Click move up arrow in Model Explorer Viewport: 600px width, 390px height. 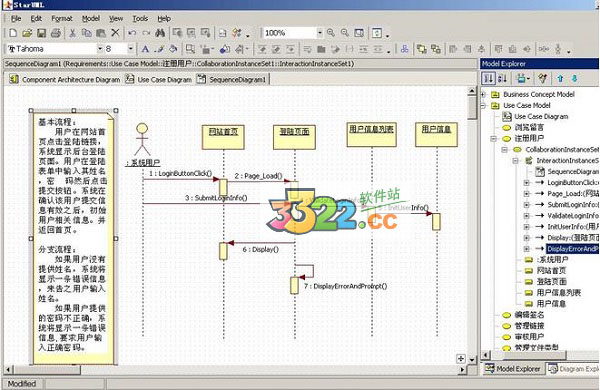[x=560, y=78]
